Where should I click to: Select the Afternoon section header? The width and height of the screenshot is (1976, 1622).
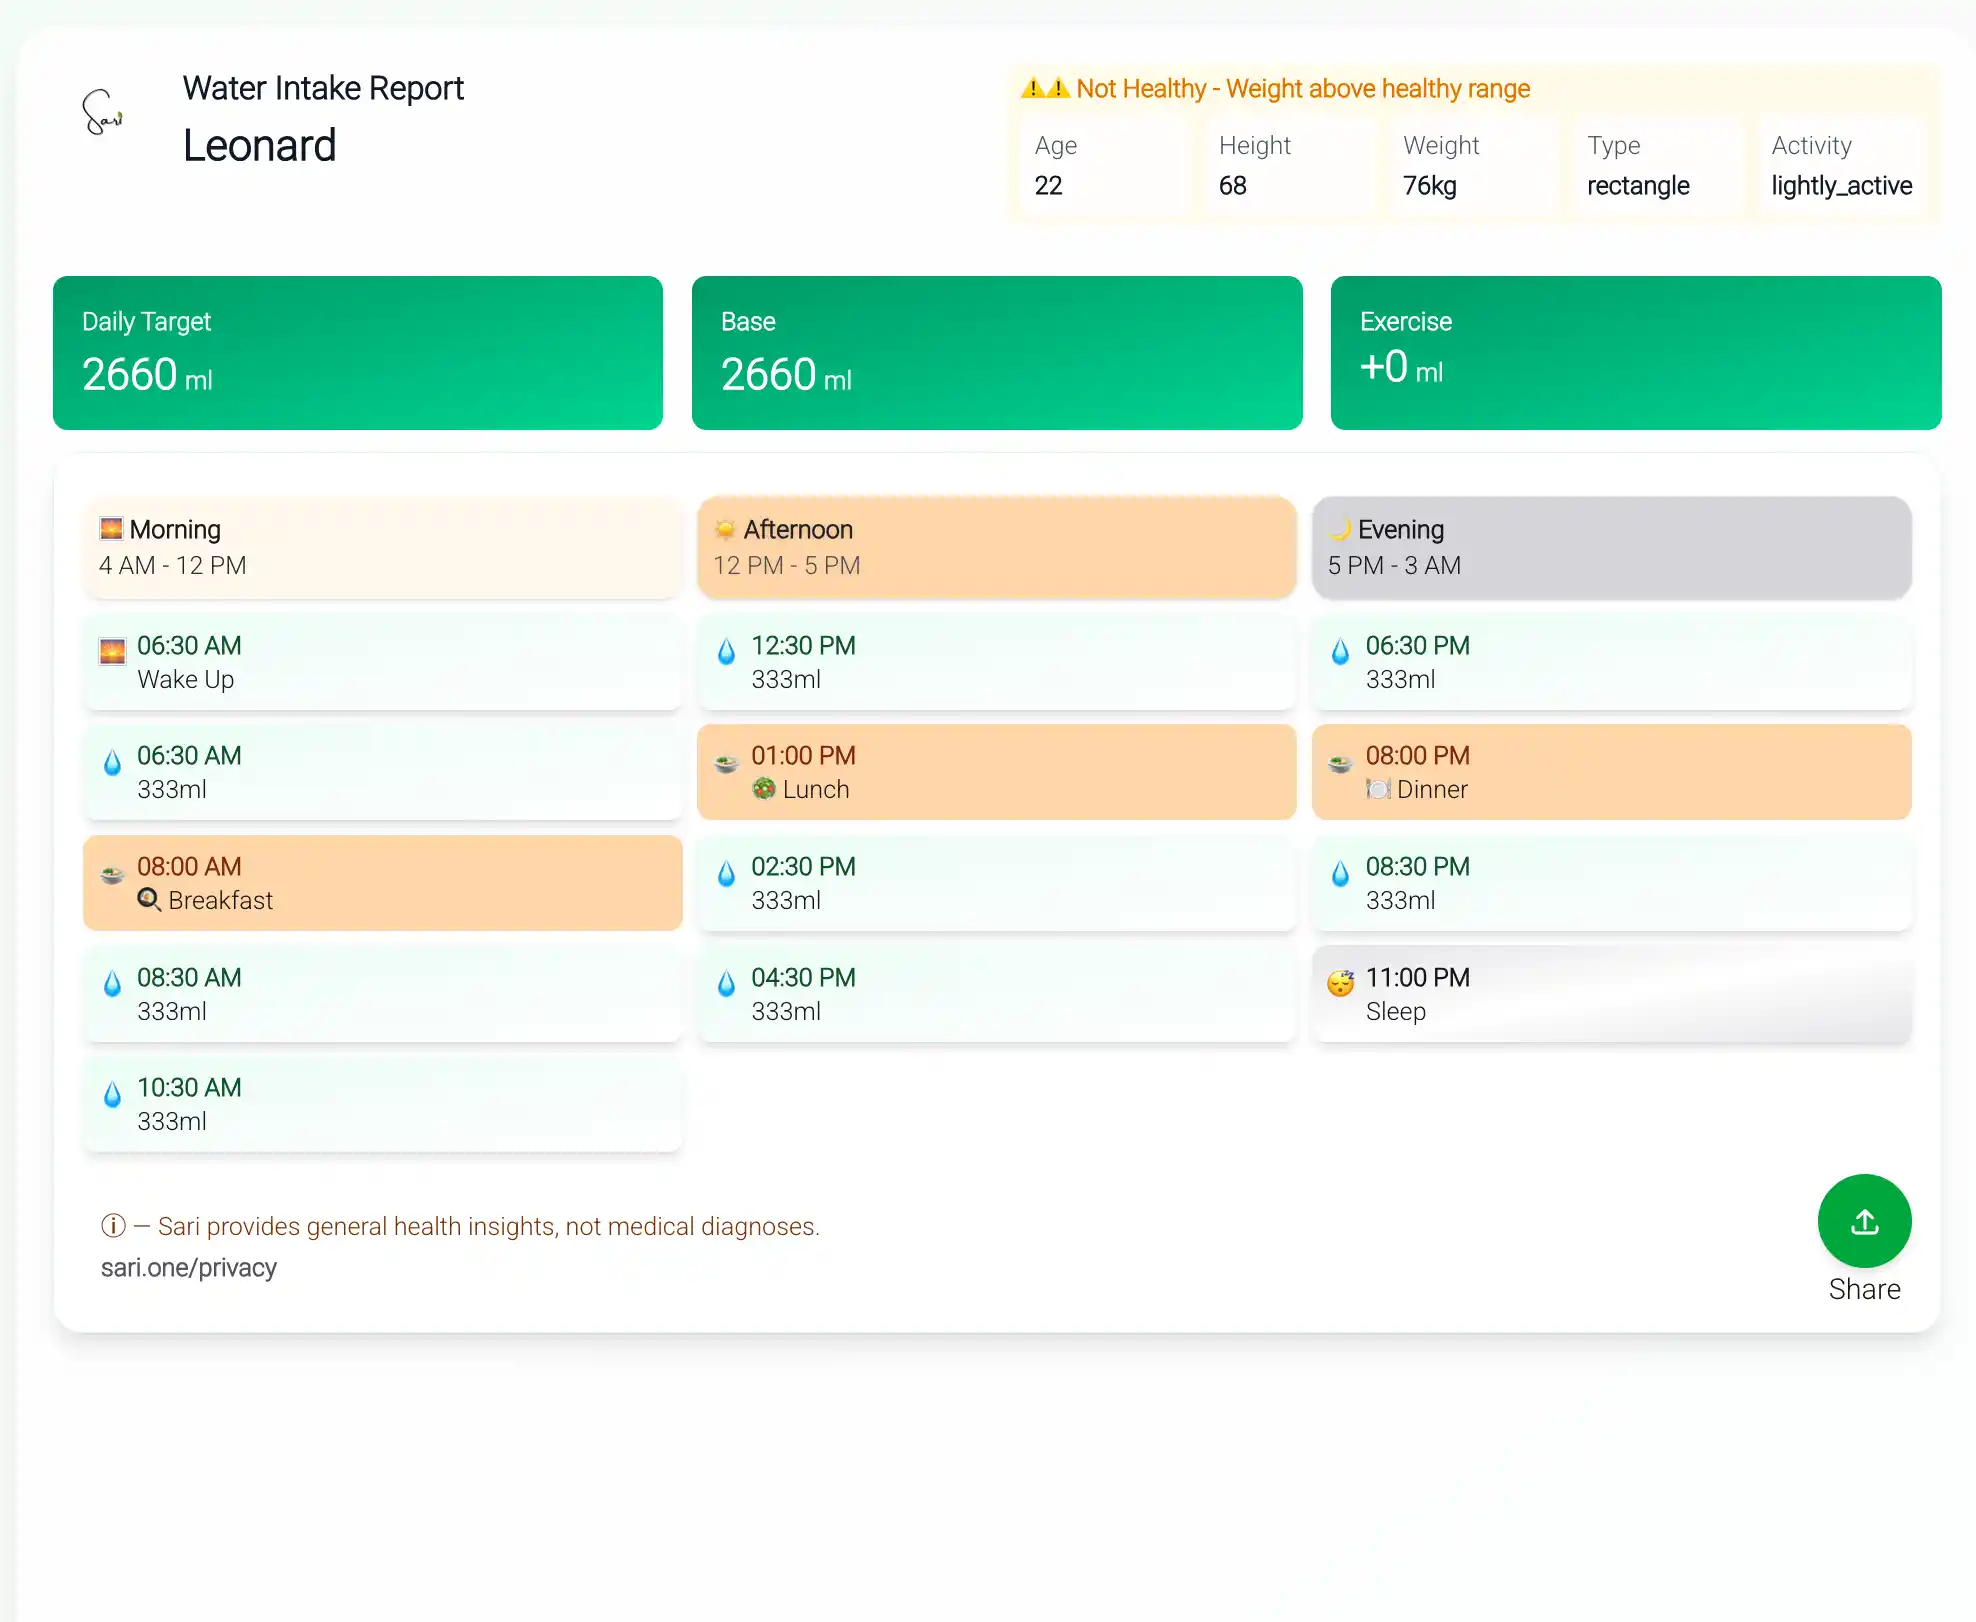click(996, 548)
